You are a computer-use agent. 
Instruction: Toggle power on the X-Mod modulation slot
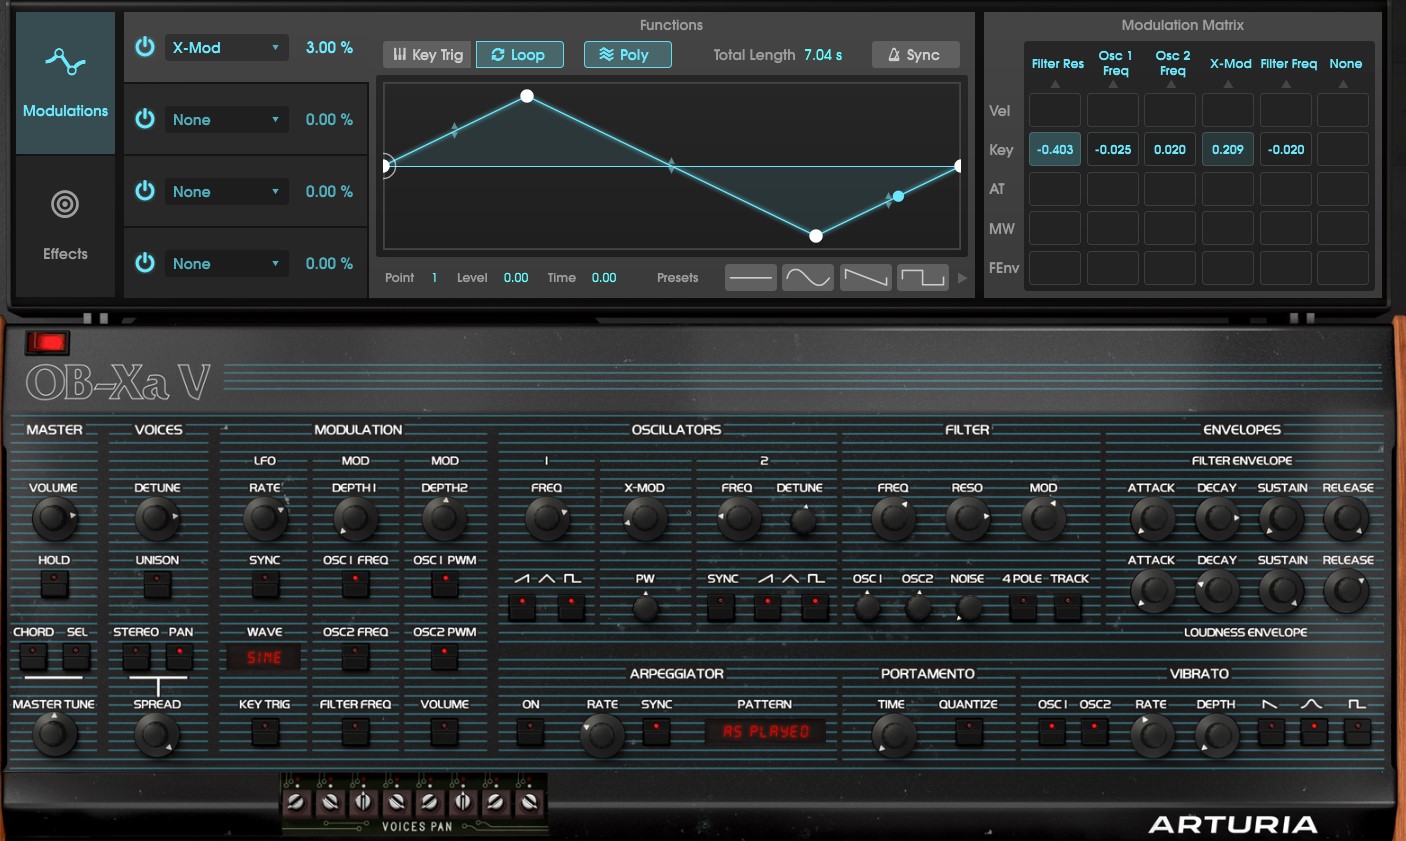click(145, 47)
